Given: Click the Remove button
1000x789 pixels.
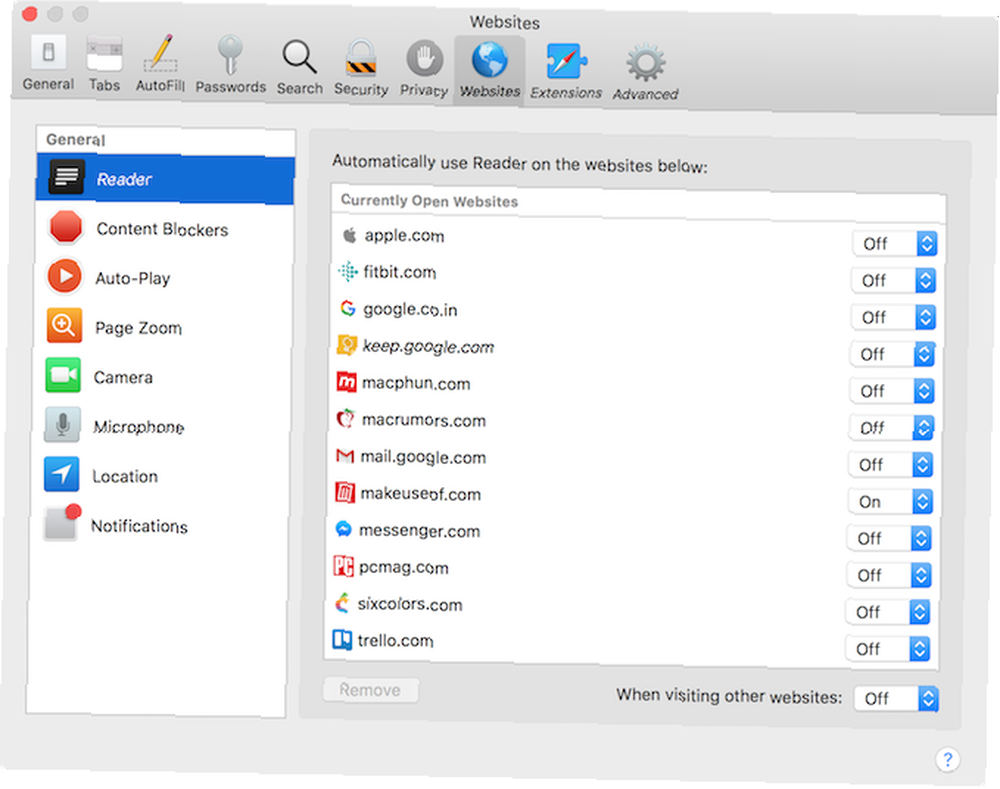Looking at the screenshot, I should (371, 689).
